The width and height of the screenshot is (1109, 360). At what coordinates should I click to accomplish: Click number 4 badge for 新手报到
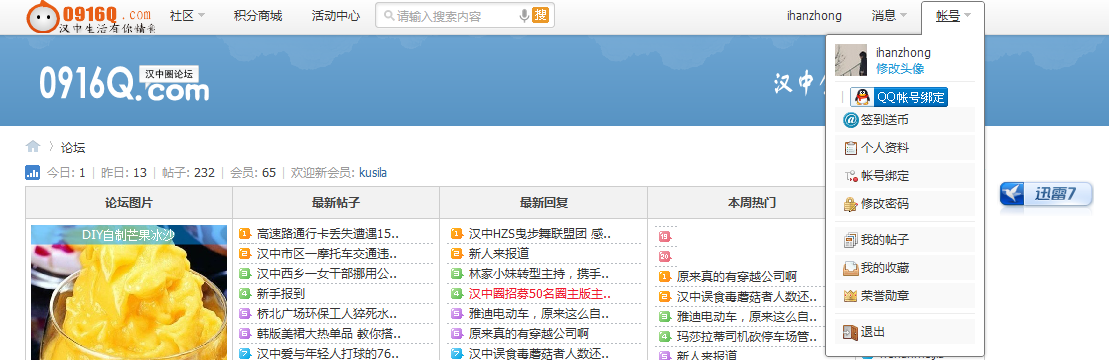[245, 293]
